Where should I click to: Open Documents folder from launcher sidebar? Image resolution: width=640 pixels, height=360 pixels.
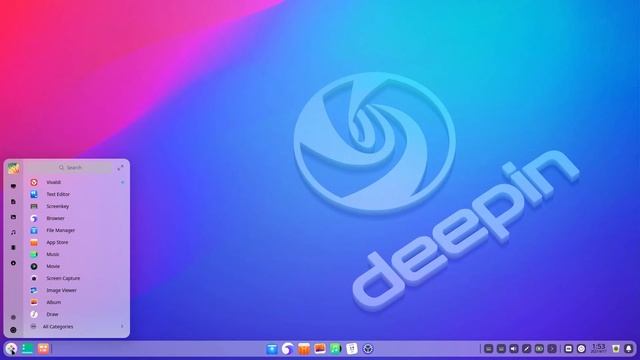pyautogui.click(x=13, y=202)
